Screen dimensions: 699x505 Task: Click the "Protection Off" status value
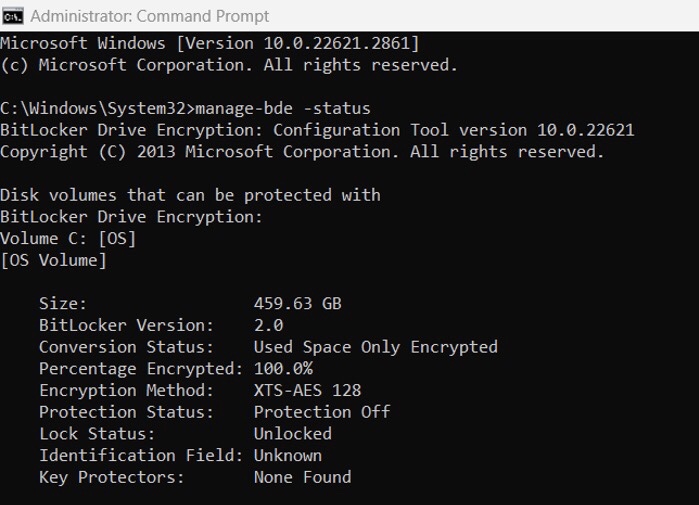click(x=322, y=412)
